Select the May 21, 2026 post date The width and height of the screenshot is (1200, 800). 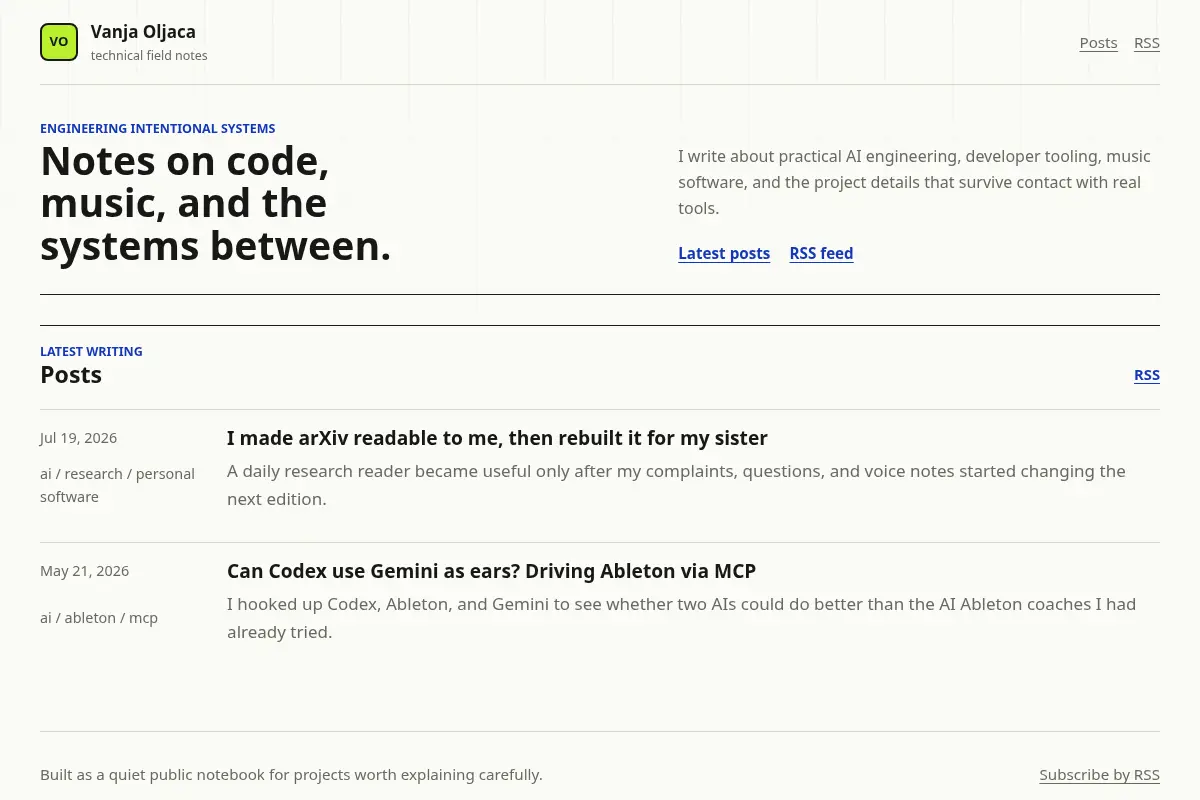click(84, 571)
